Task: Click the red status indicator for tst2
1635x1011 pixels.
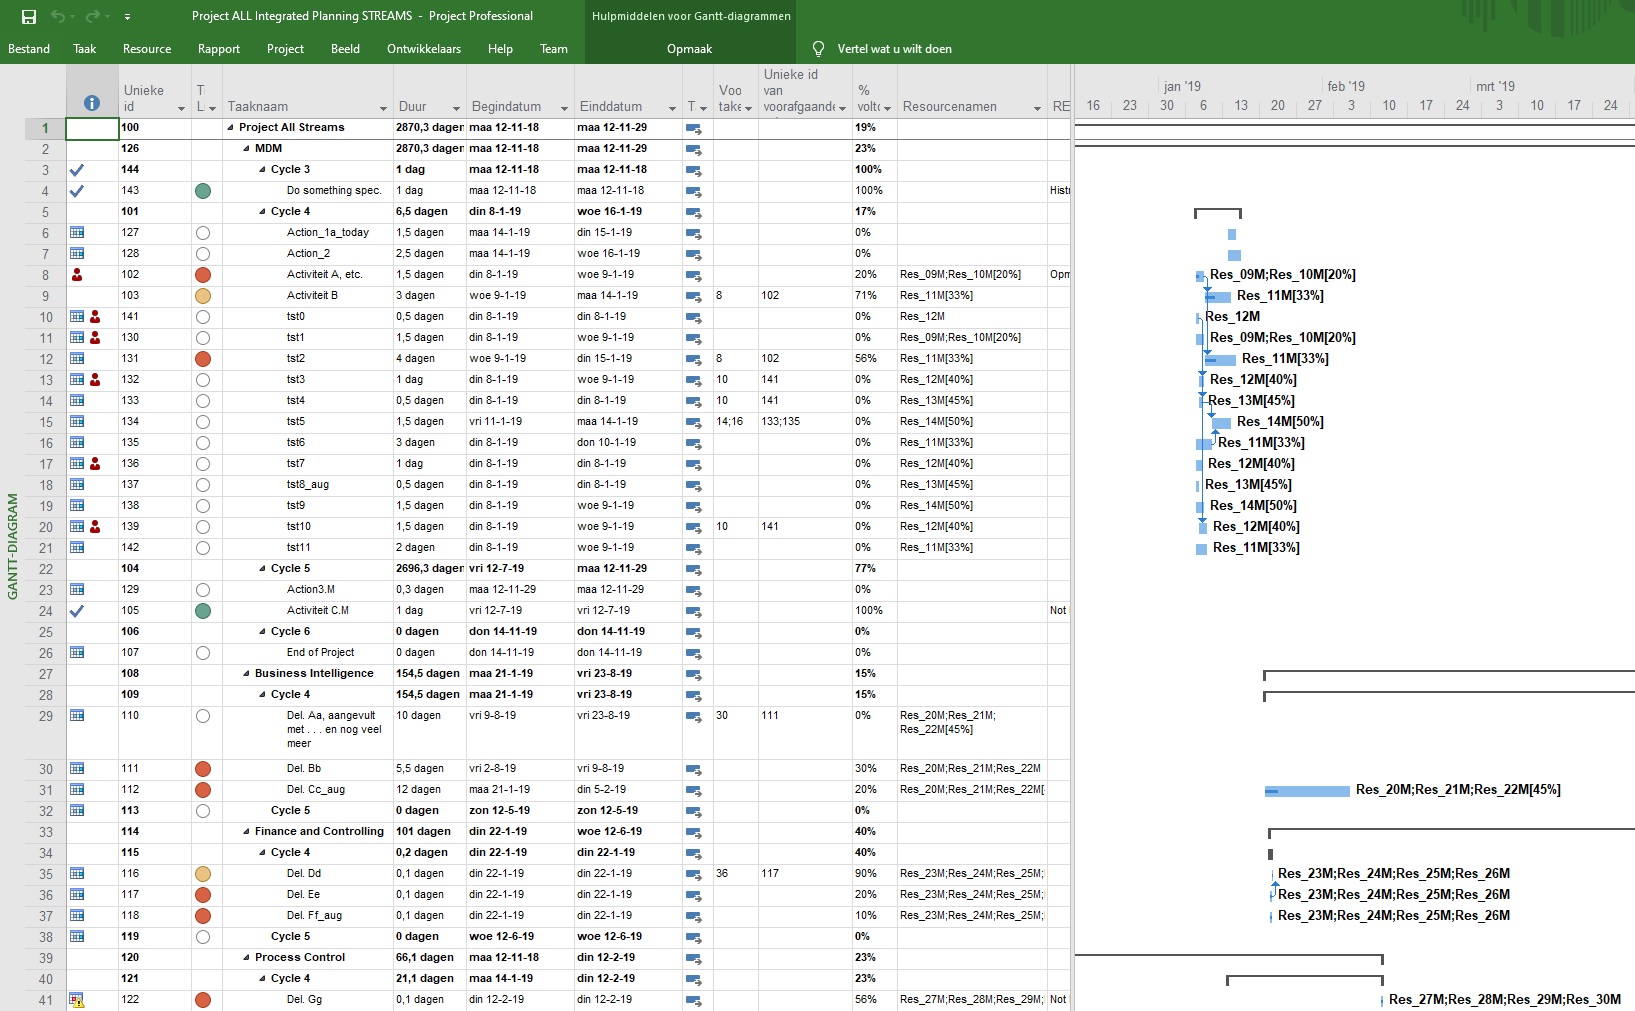Action: (203, 359)
